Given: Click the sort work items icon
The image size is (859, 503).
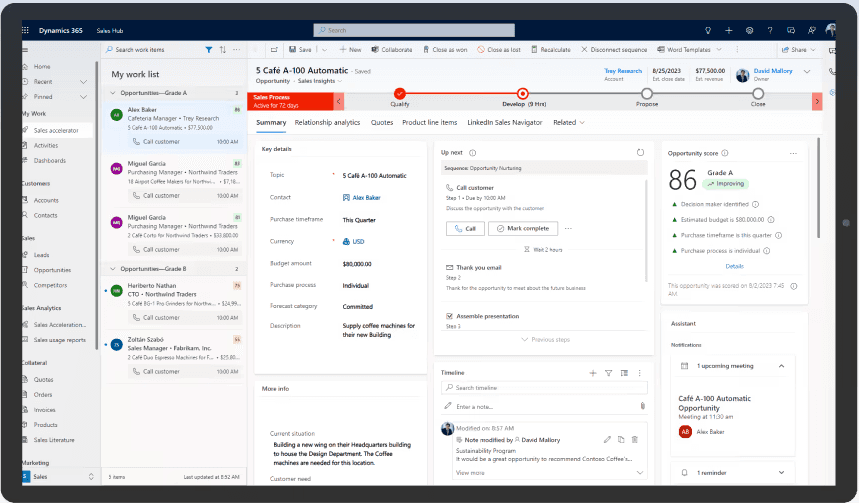Looking at the screenshot, I should point(222,50).
